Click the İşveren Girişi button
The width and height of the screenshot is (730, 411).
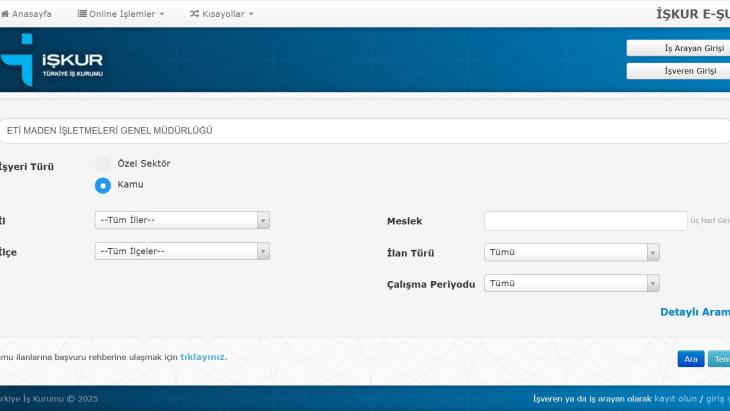pos(678,71)
